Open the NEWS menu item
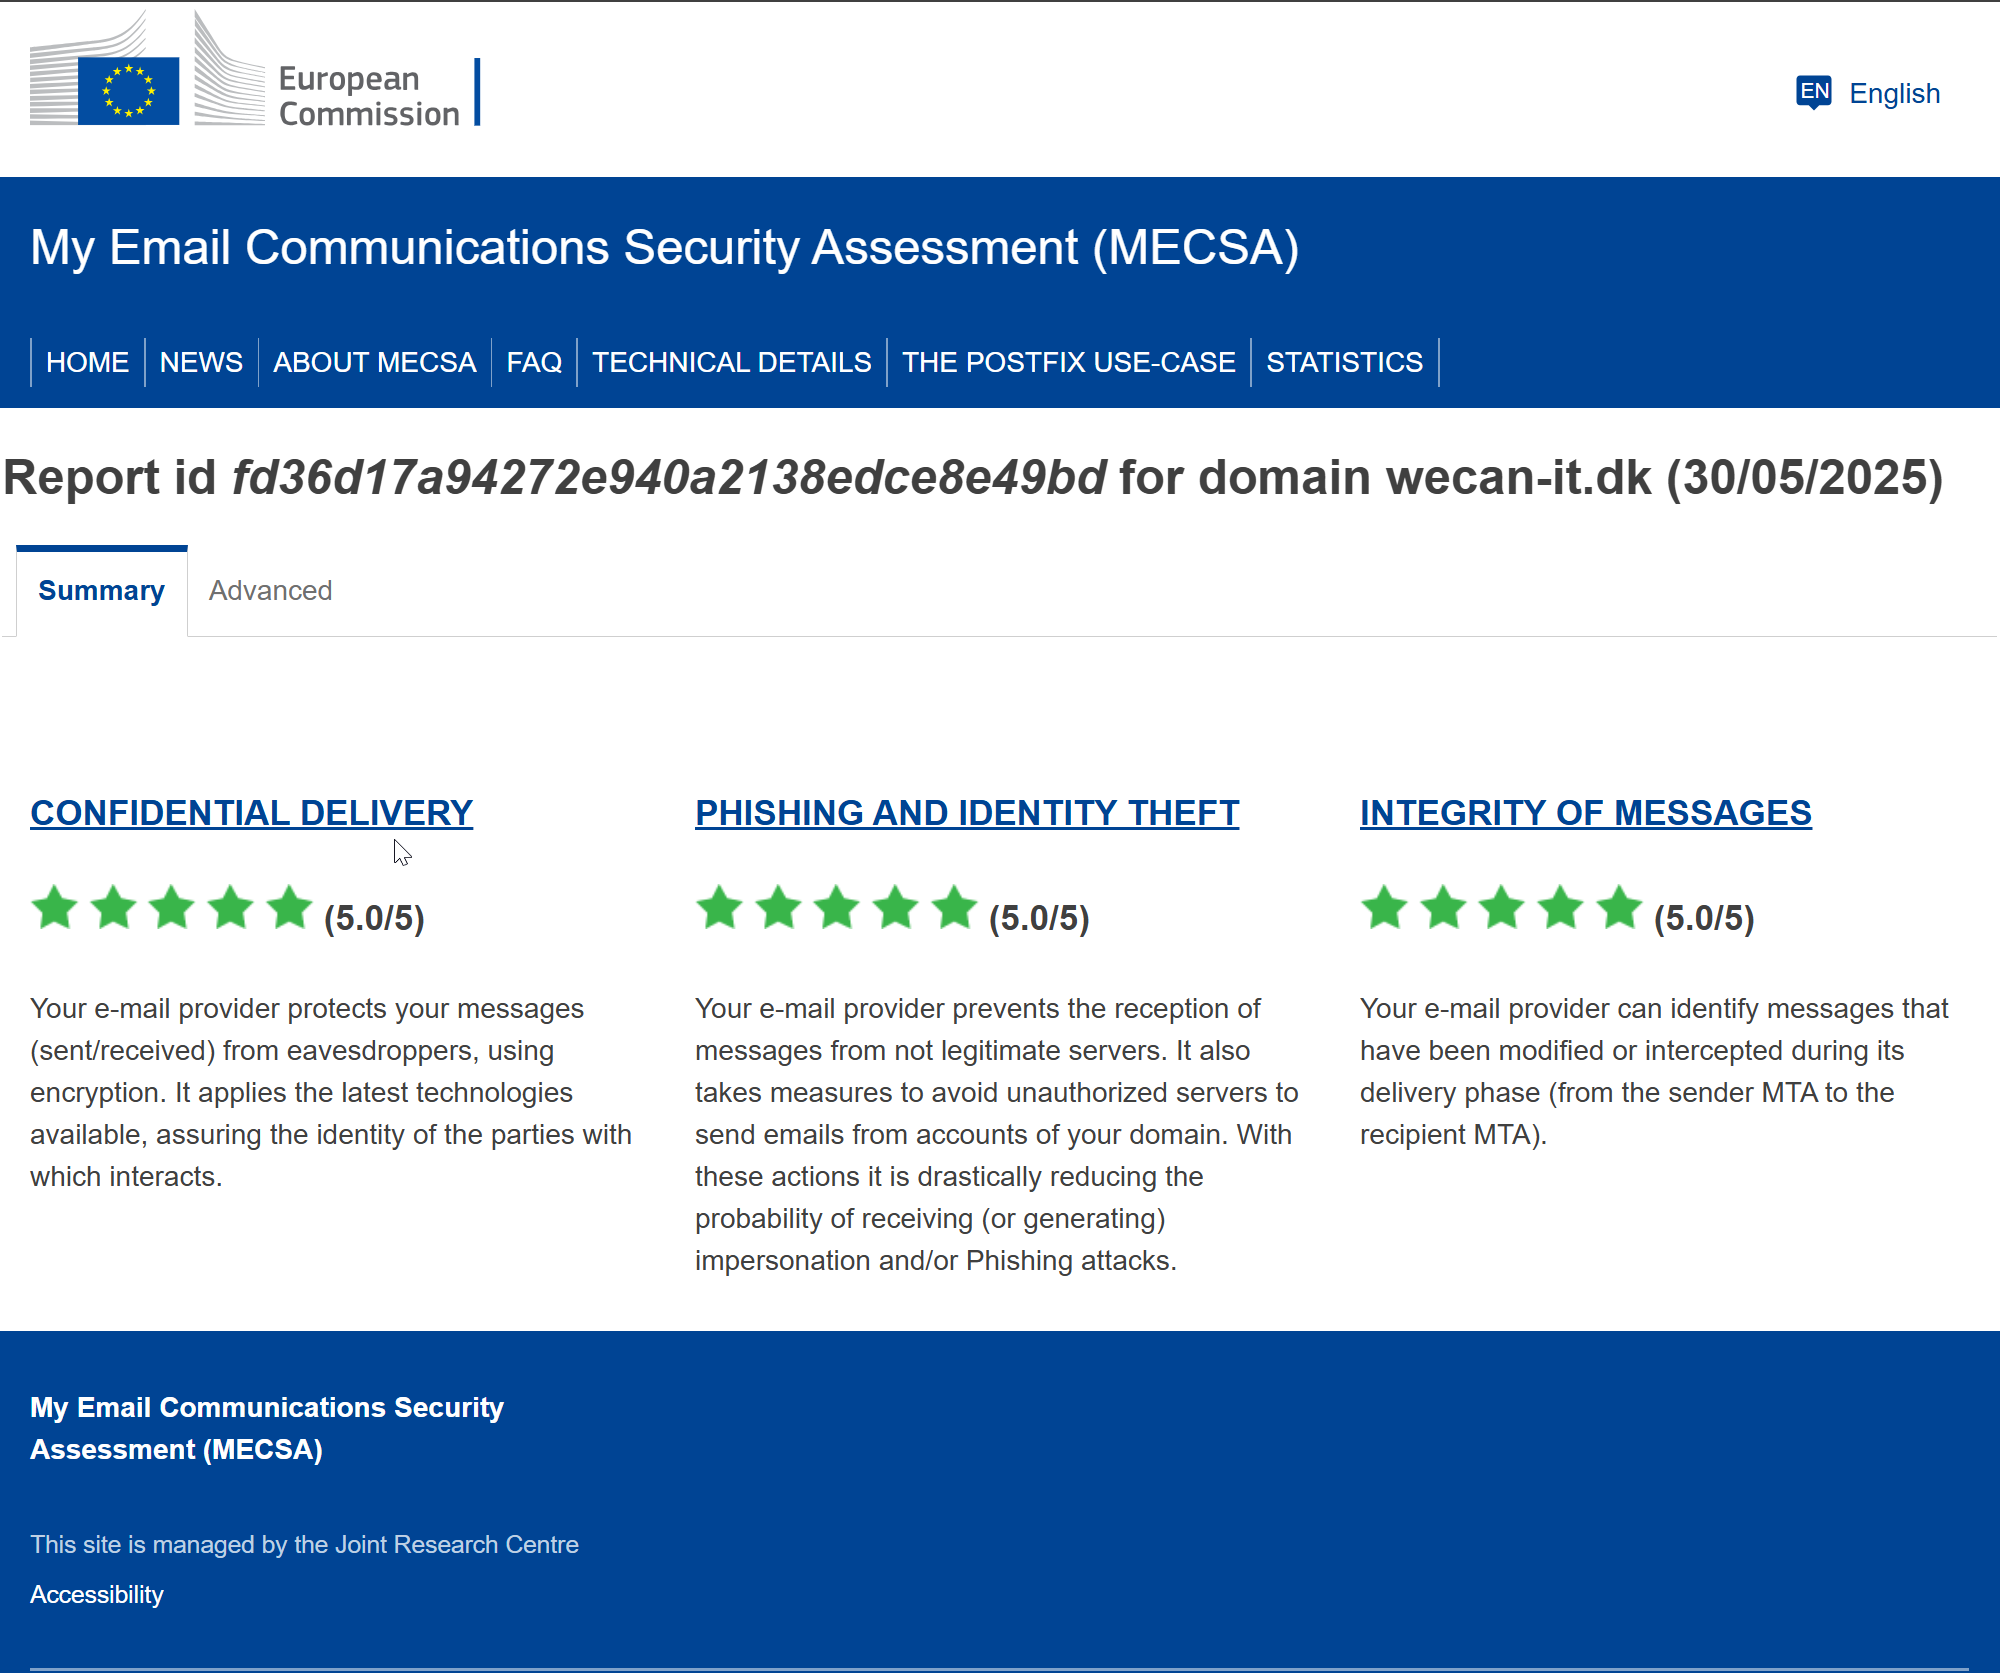This screenshot has height=1673, width=2000. click(201, 362)
